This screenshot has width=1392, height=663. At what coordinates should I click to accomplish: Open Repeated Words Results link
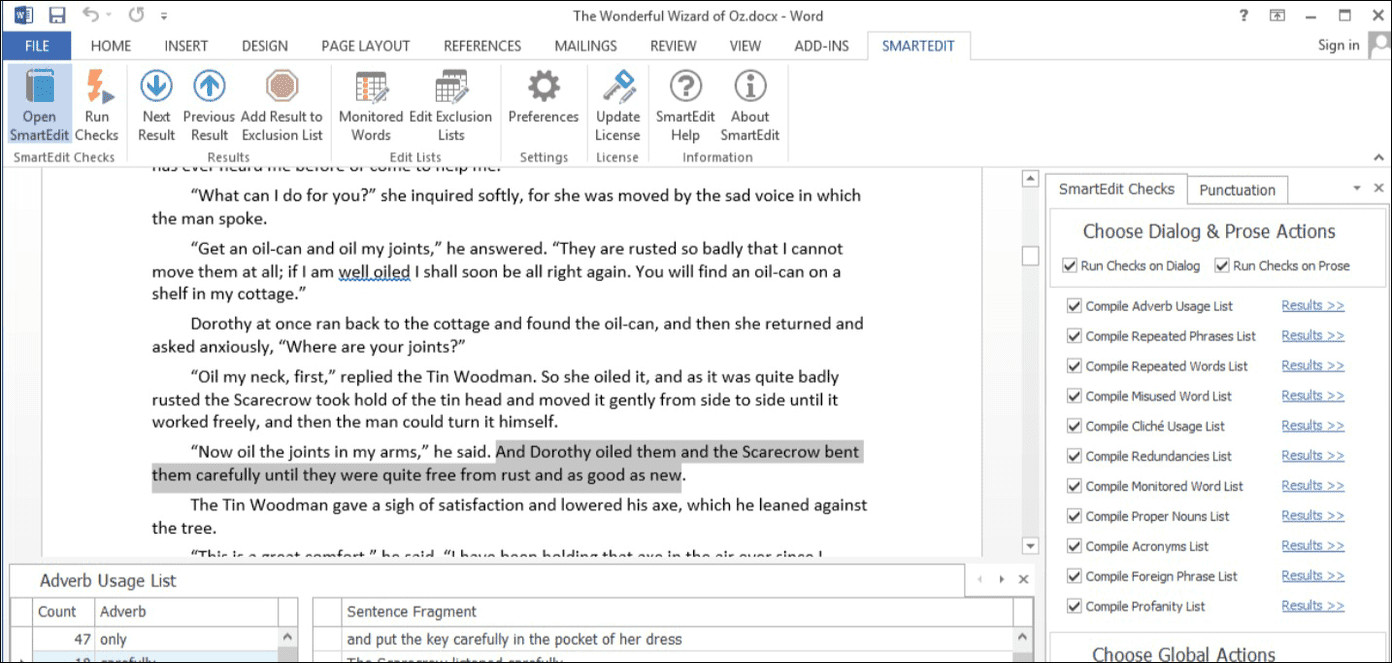(1313, 365)
